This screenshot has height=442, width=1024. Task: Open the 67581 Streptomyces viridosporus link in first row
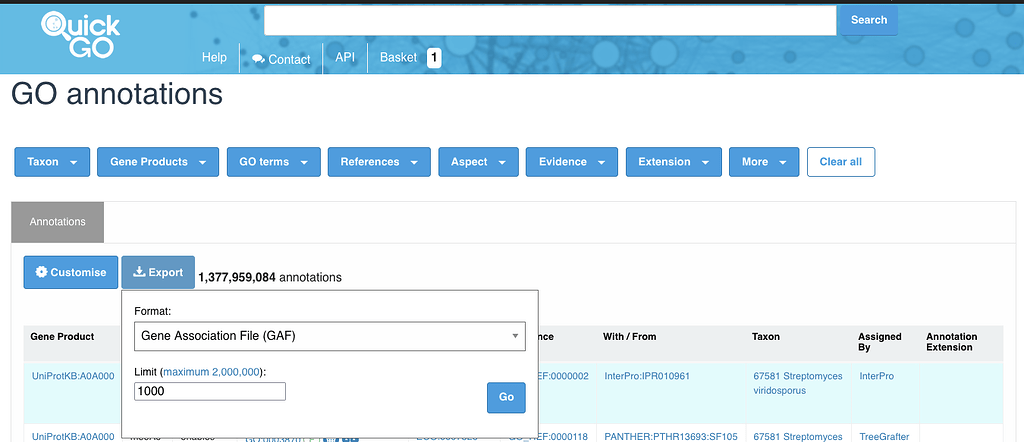coord(798,383)
